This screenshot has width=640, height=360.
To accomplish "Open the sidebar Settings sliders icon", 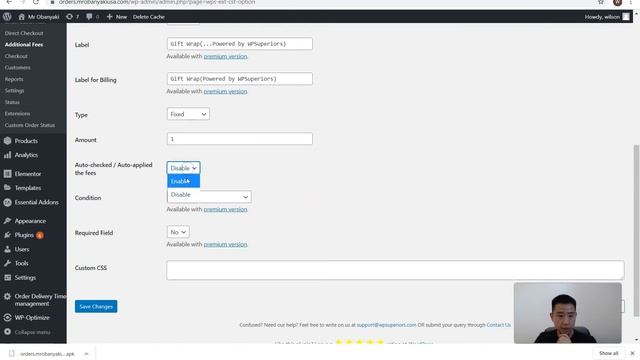I will tap(7, 278).
